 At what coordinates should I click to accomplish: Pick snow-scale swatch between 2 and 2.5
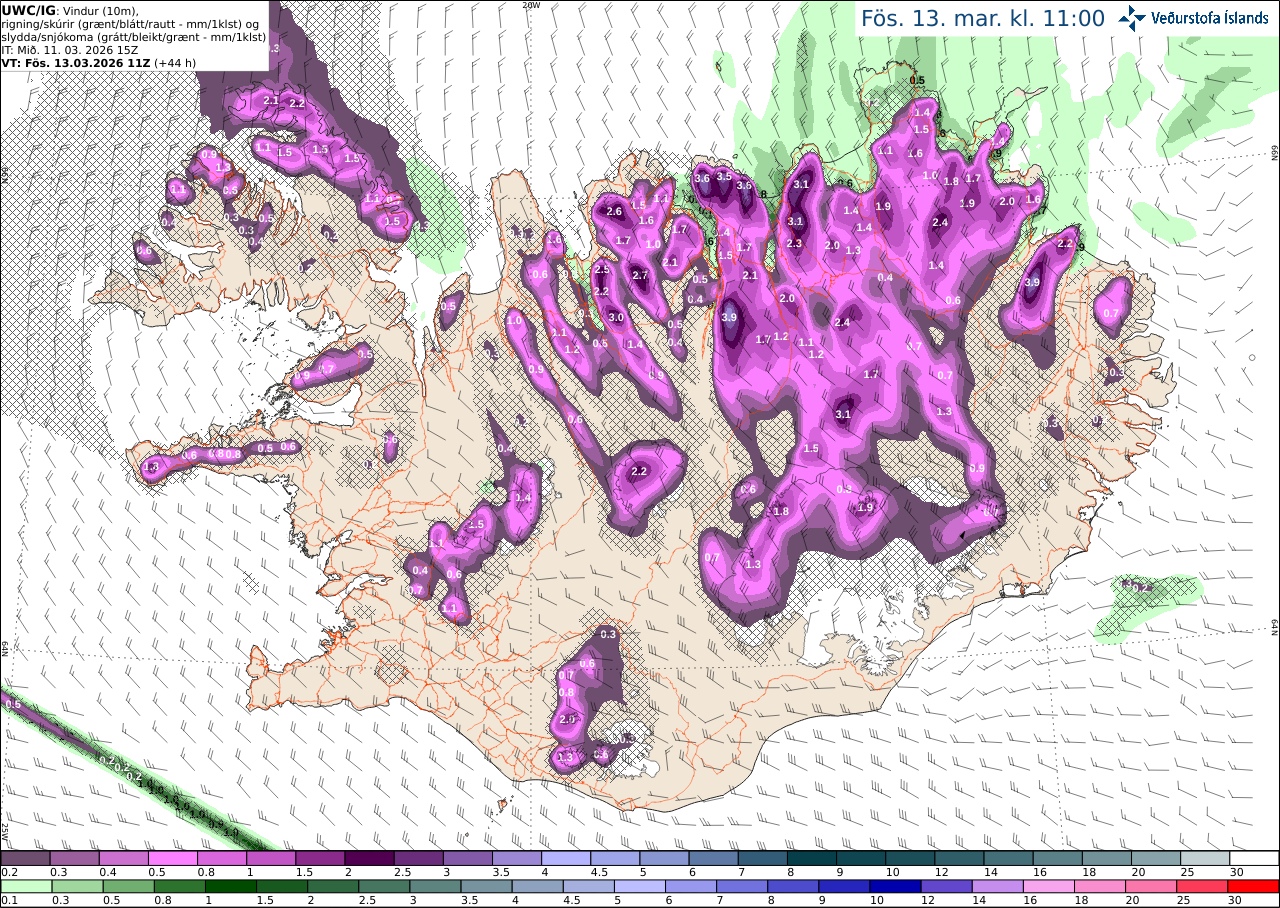(369, 858)
